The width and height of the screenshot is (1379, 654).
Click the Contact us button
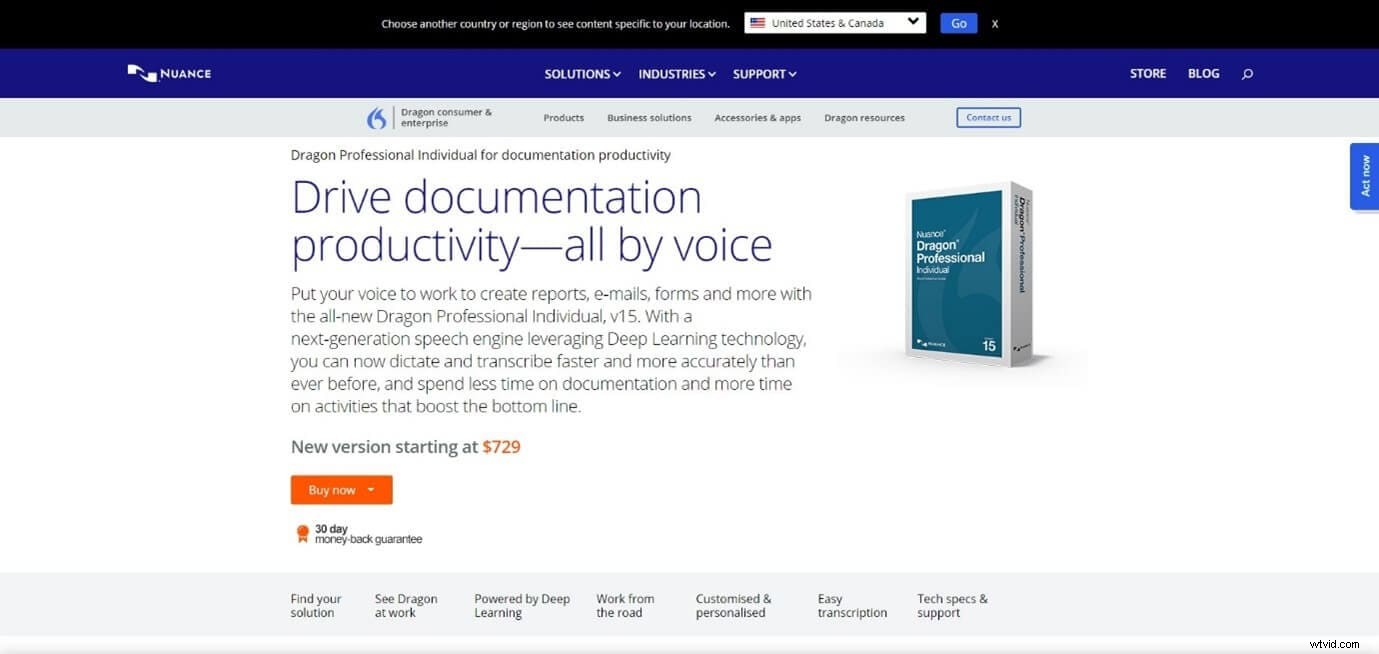(988, 117)
